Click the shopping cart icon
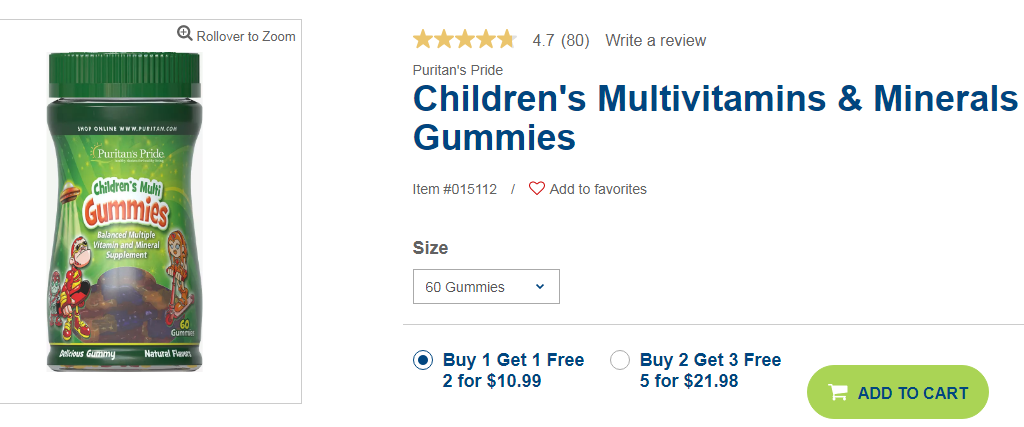 pyautogui.click(x=838, y=392)
